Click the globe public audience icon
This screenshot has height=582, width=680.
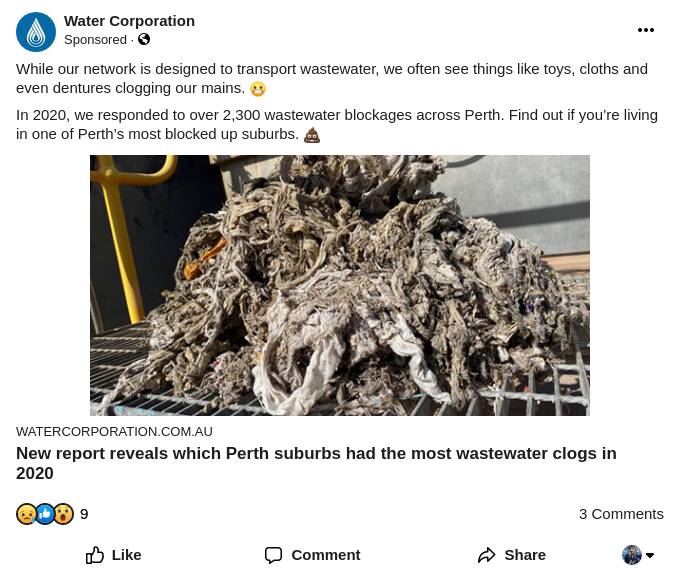[x=144, y=40]
